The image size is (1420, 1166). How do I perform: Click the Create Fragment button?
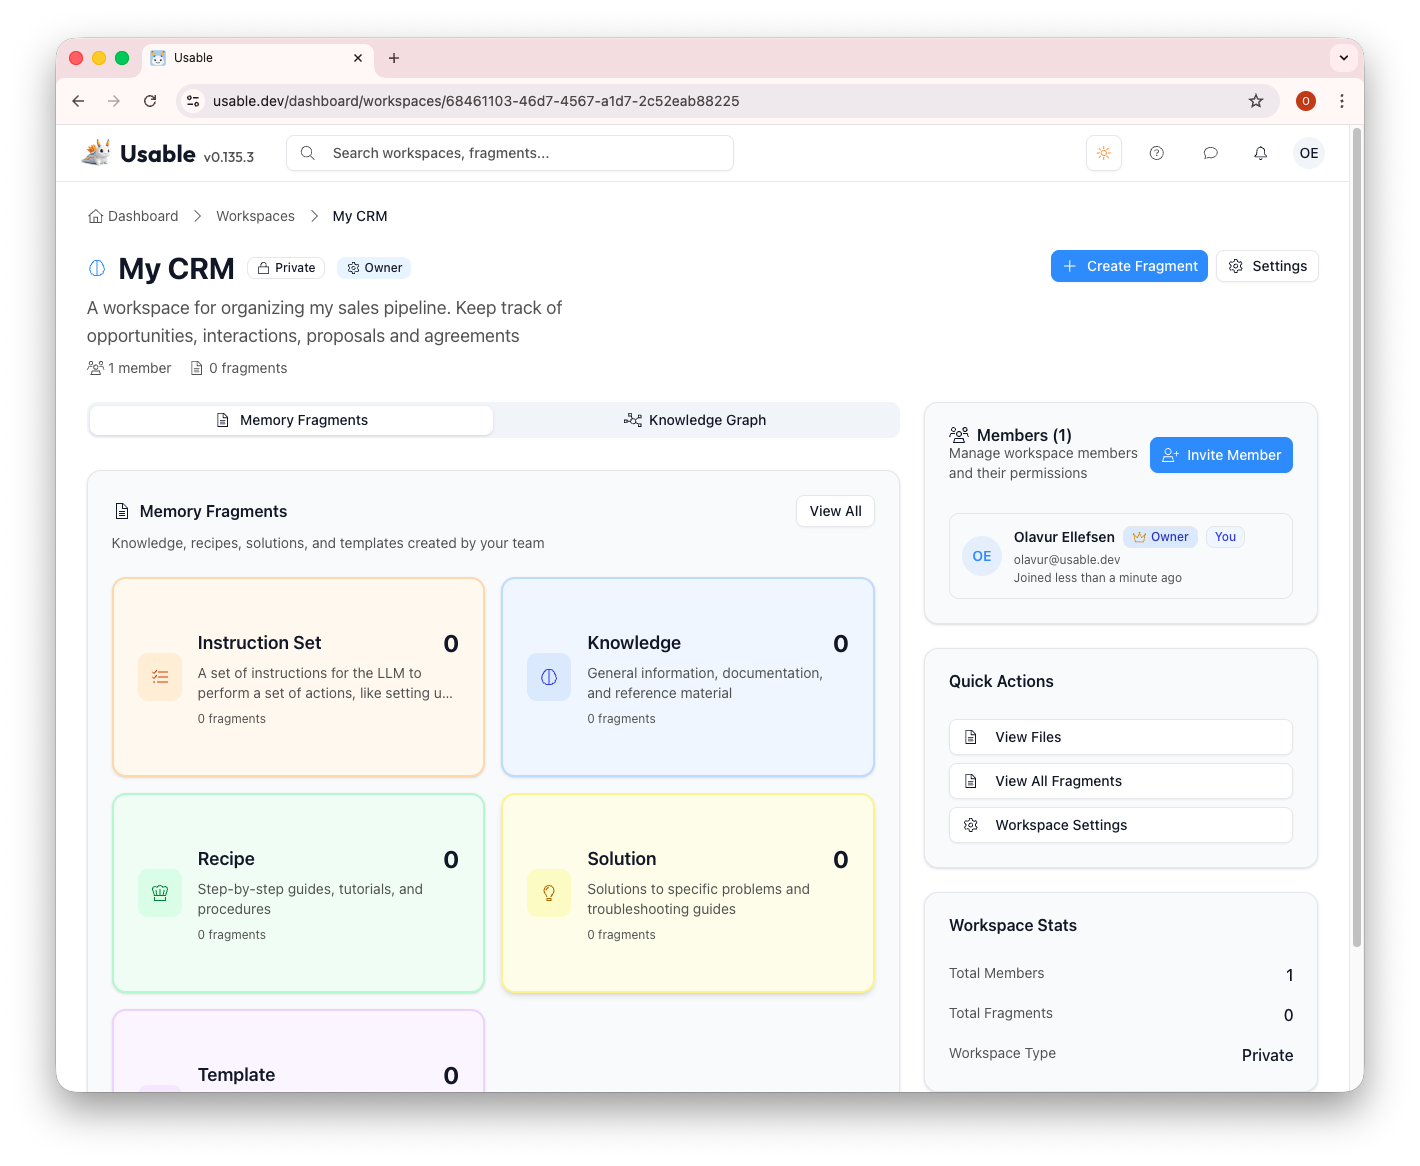click(x=1129, y=266)
